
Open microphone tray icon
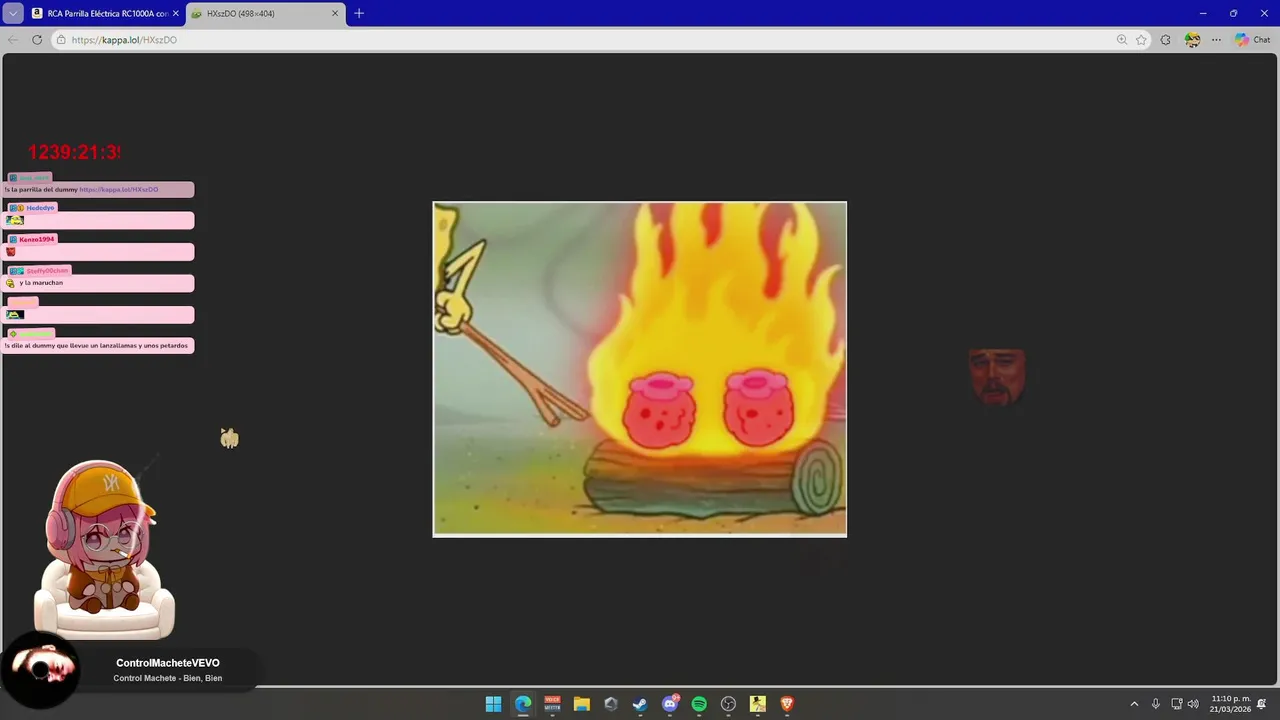(x=1156, y=704)
